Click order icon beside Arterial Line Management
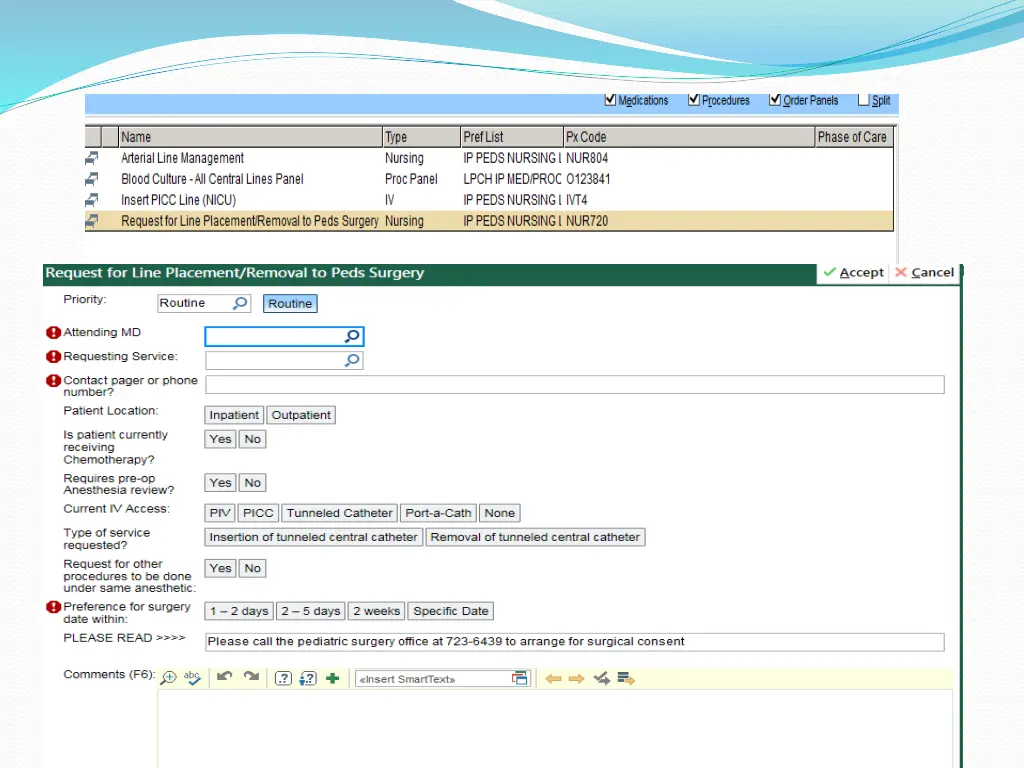Screen dimensions: 1024x768 pos(92,158)
